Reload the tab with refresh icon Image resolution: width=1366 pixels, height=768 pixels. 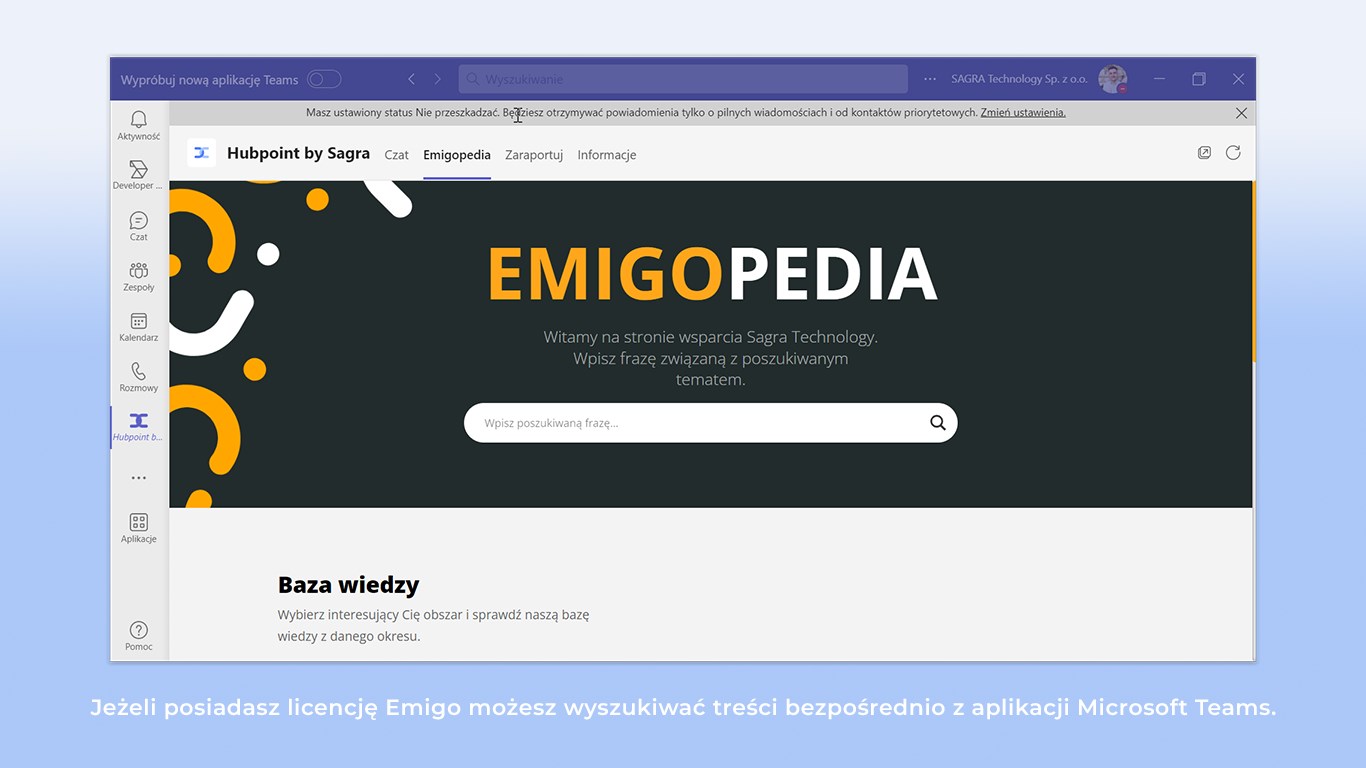pos(1233,153)
